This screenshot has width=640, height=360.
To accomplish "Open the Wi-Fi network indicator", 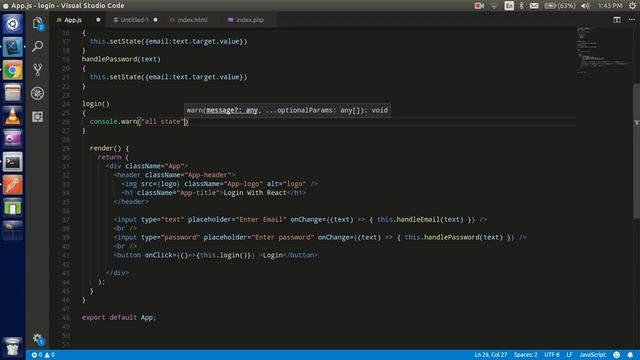I will [494, 6].
